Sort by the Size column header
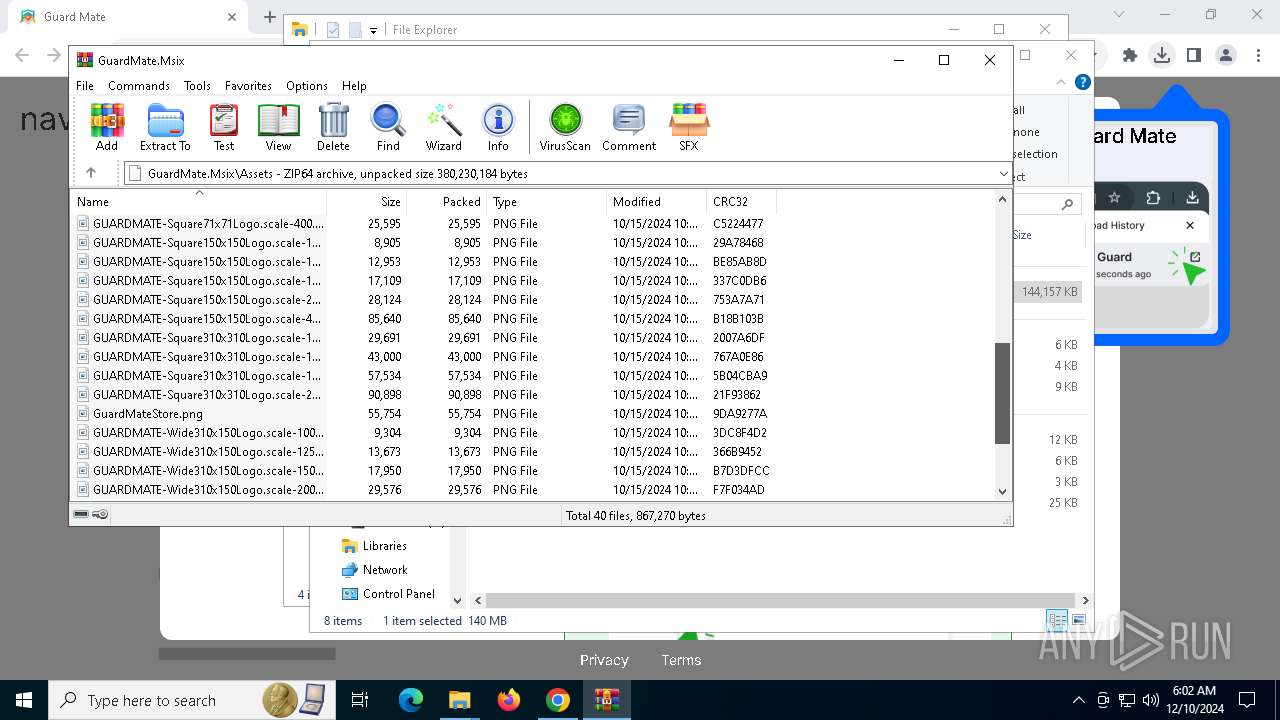The image size is (1280, 720). (366, 202)
